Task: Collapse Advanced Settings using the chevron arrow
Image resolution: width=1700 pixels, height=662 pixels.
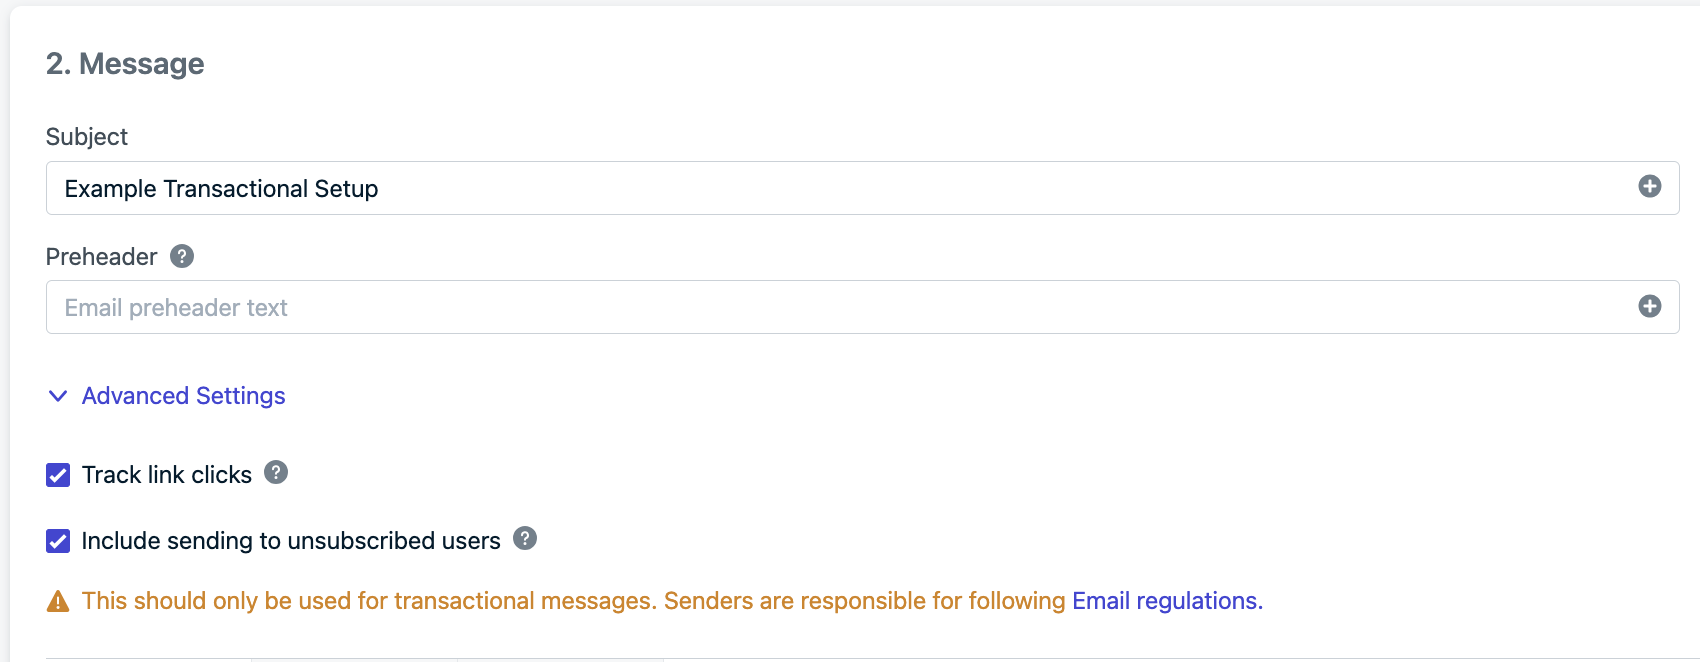Action: (58, 396)
